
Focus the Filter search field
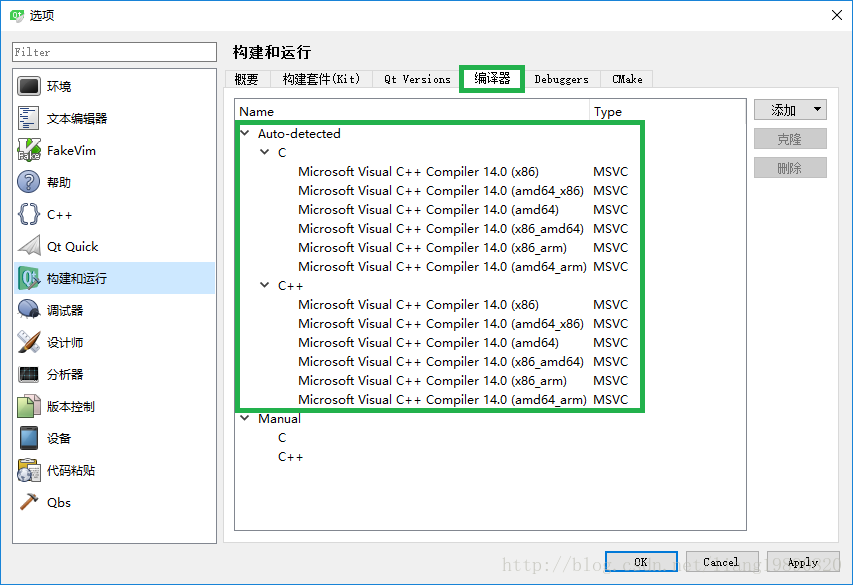coord(114,52)
